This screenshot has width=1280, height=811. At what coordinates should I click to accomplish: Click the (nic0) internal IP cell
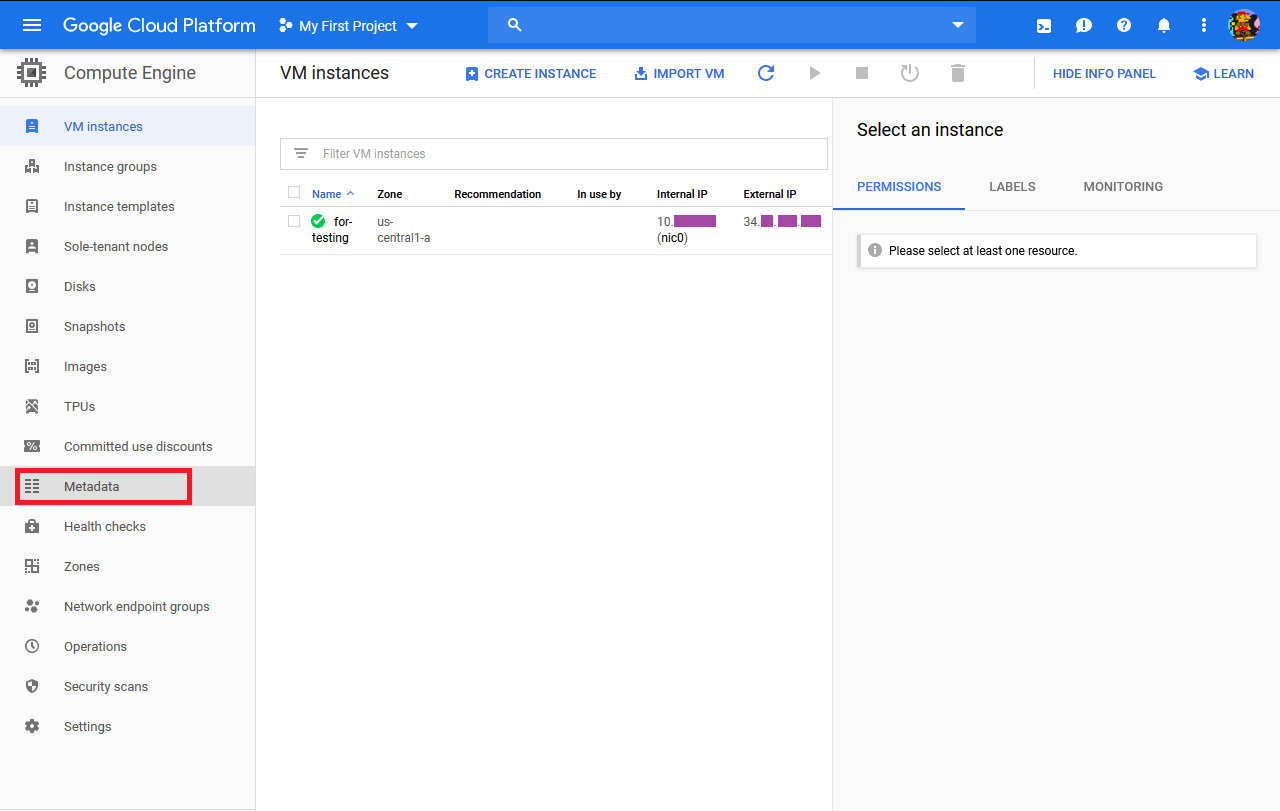point(673,238)
